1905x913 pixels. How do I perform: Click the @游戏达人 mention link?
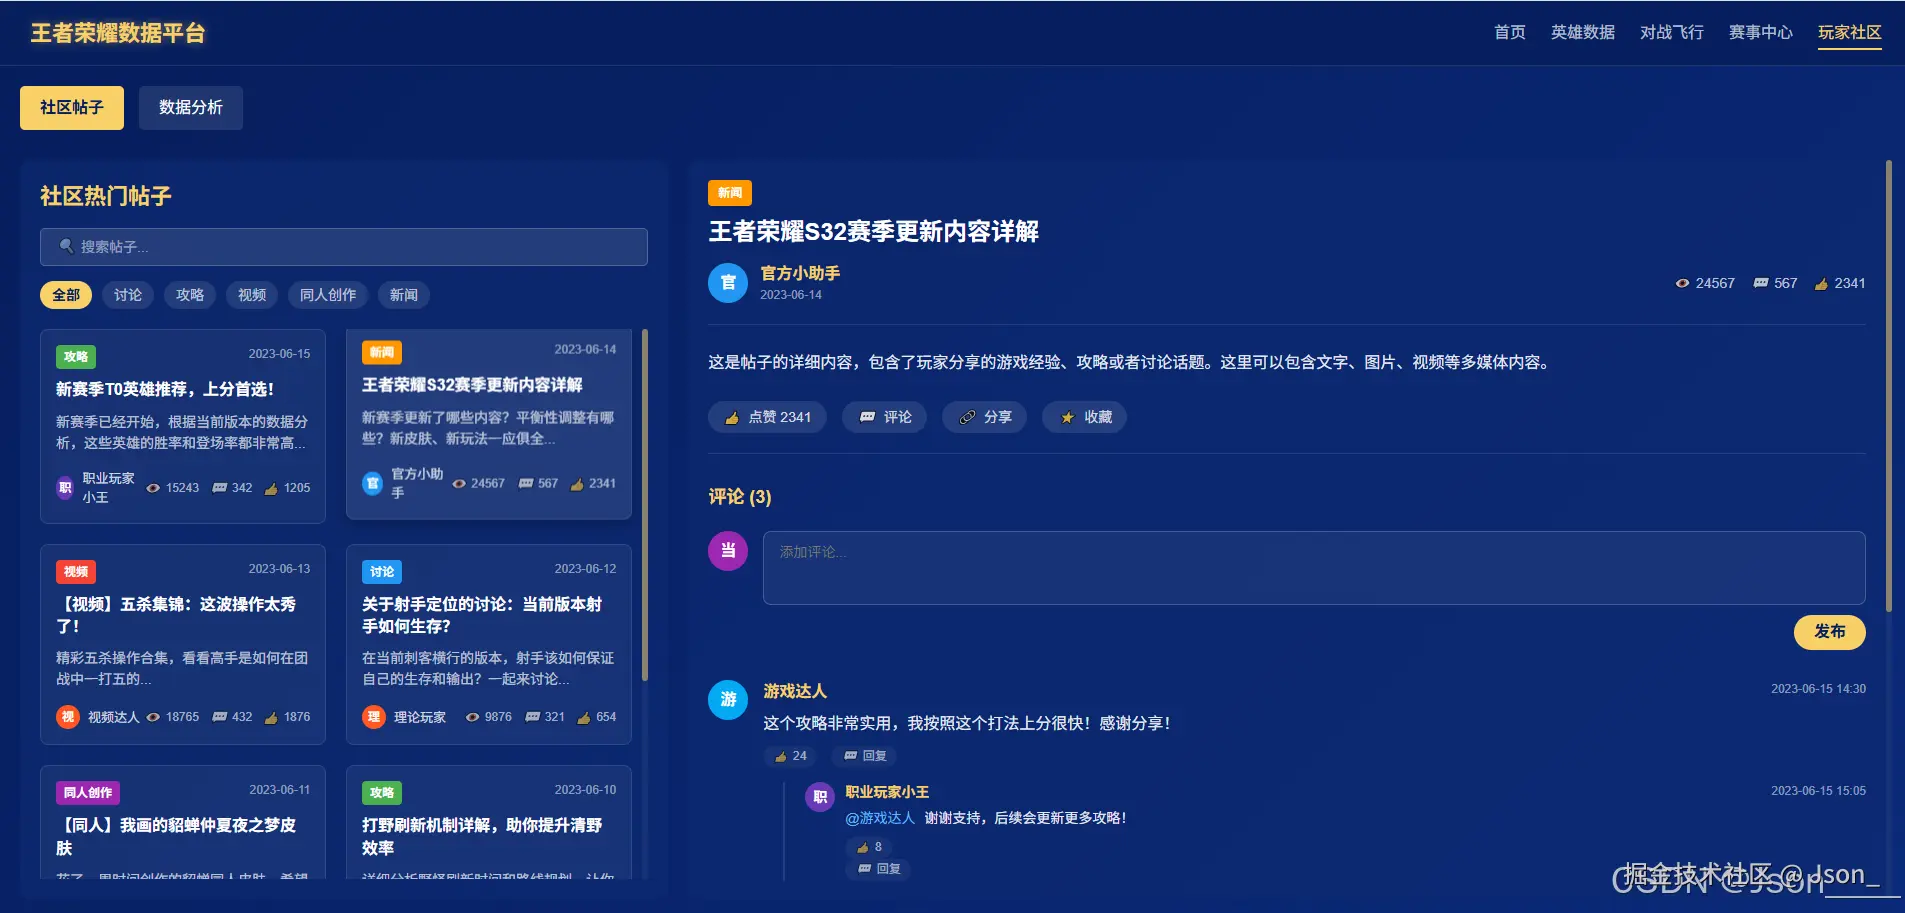(x=880, y=818)
